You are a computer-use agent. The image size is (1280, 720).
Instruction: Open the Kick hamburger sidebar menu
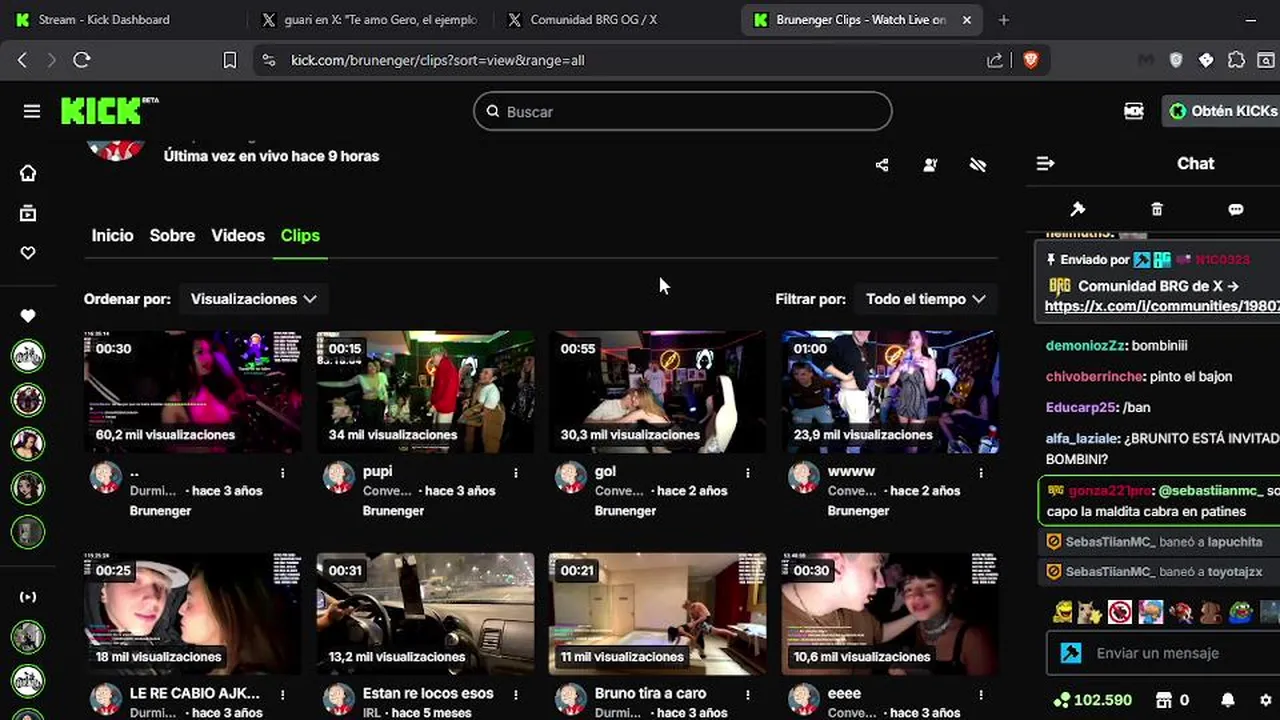coord(32,111)
